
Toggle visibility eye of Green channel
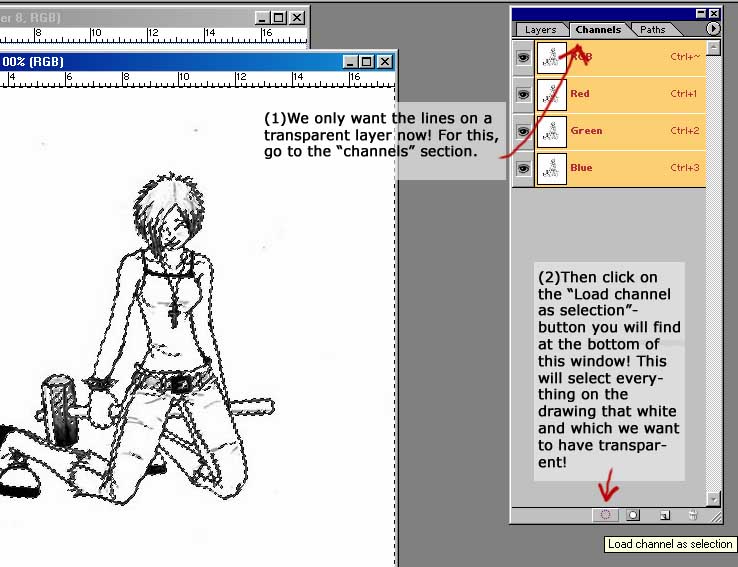pyautogui.click(x=523, y=131)
